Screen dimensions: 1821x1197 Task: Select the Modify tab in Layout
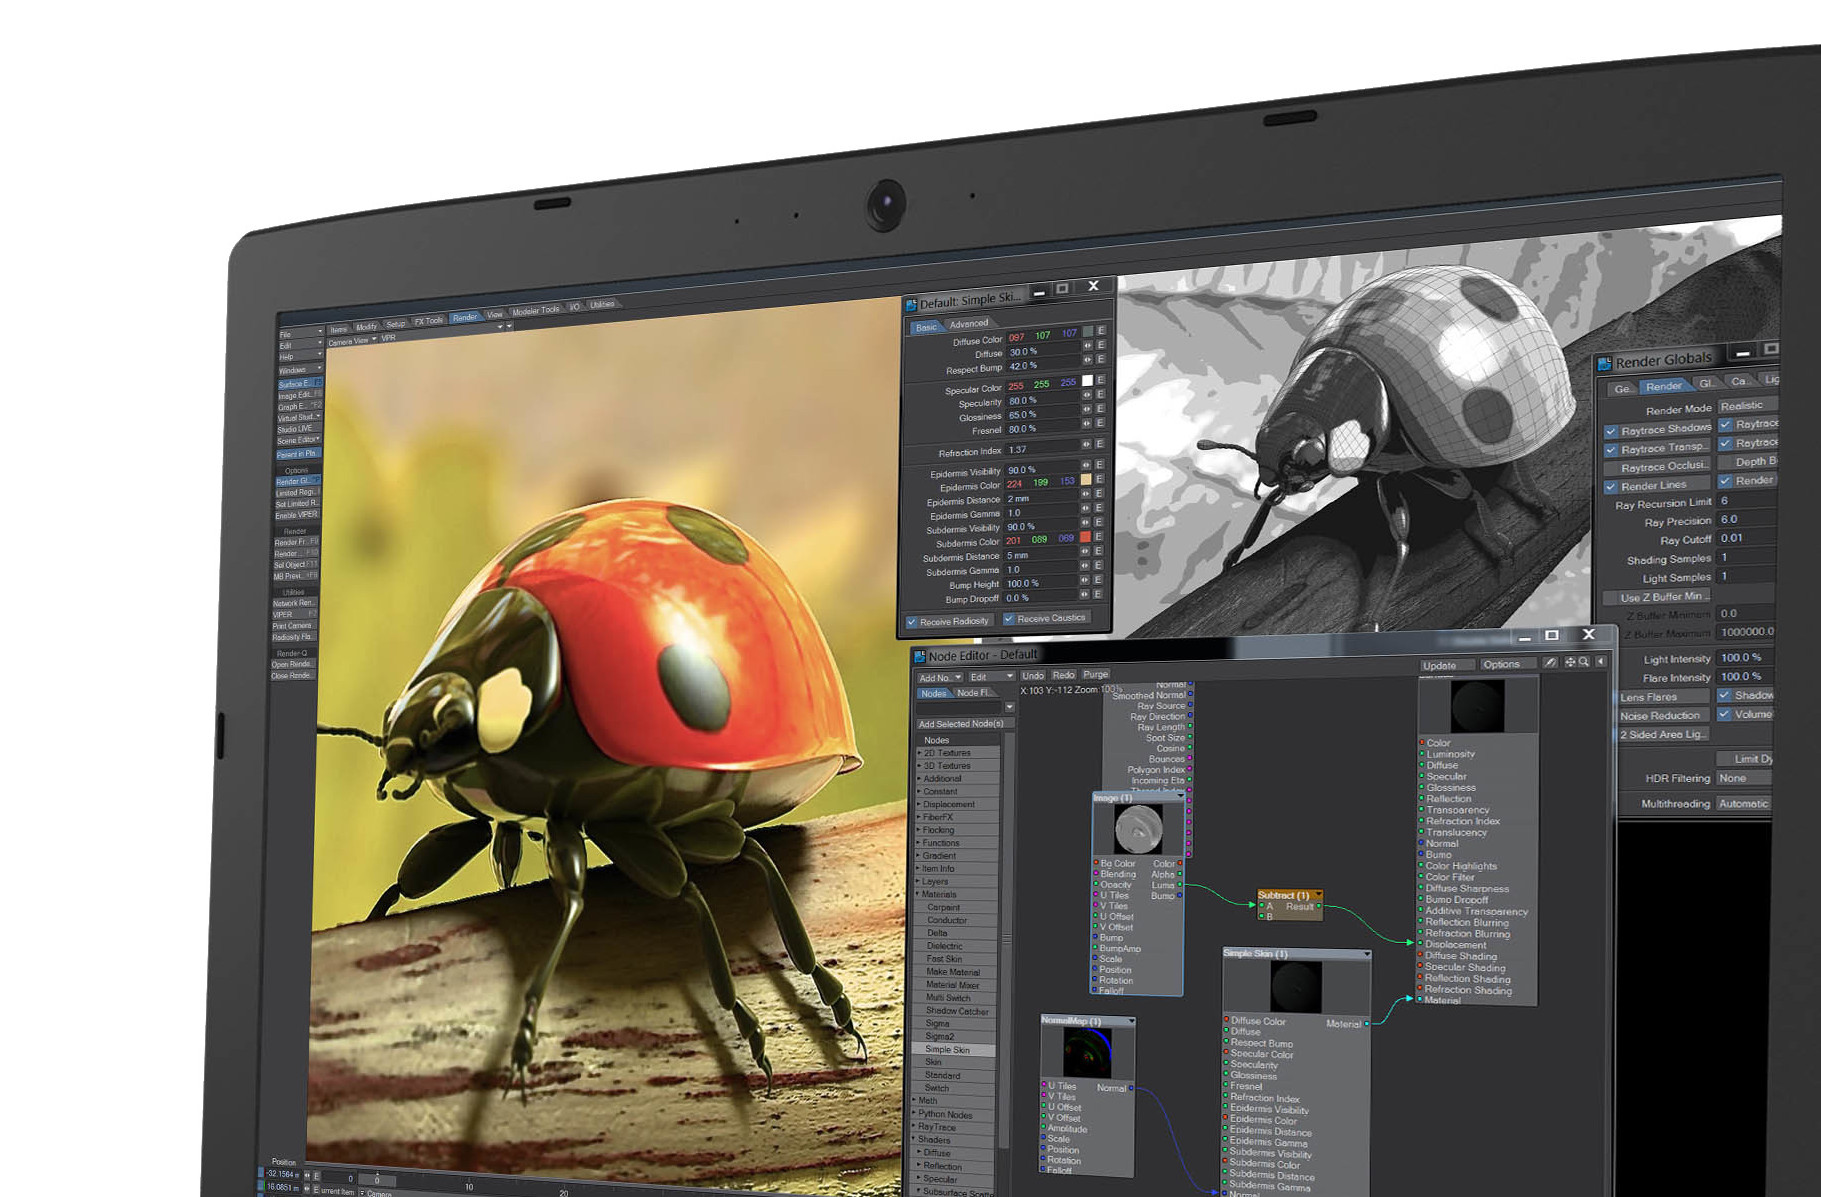(x=367, y=327)
